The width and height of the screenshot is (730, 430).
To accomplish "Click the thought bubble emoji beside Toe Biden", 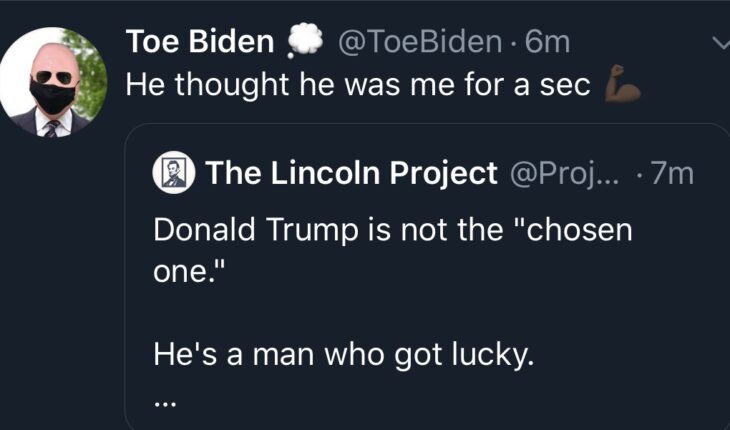I will click(303, 43).
